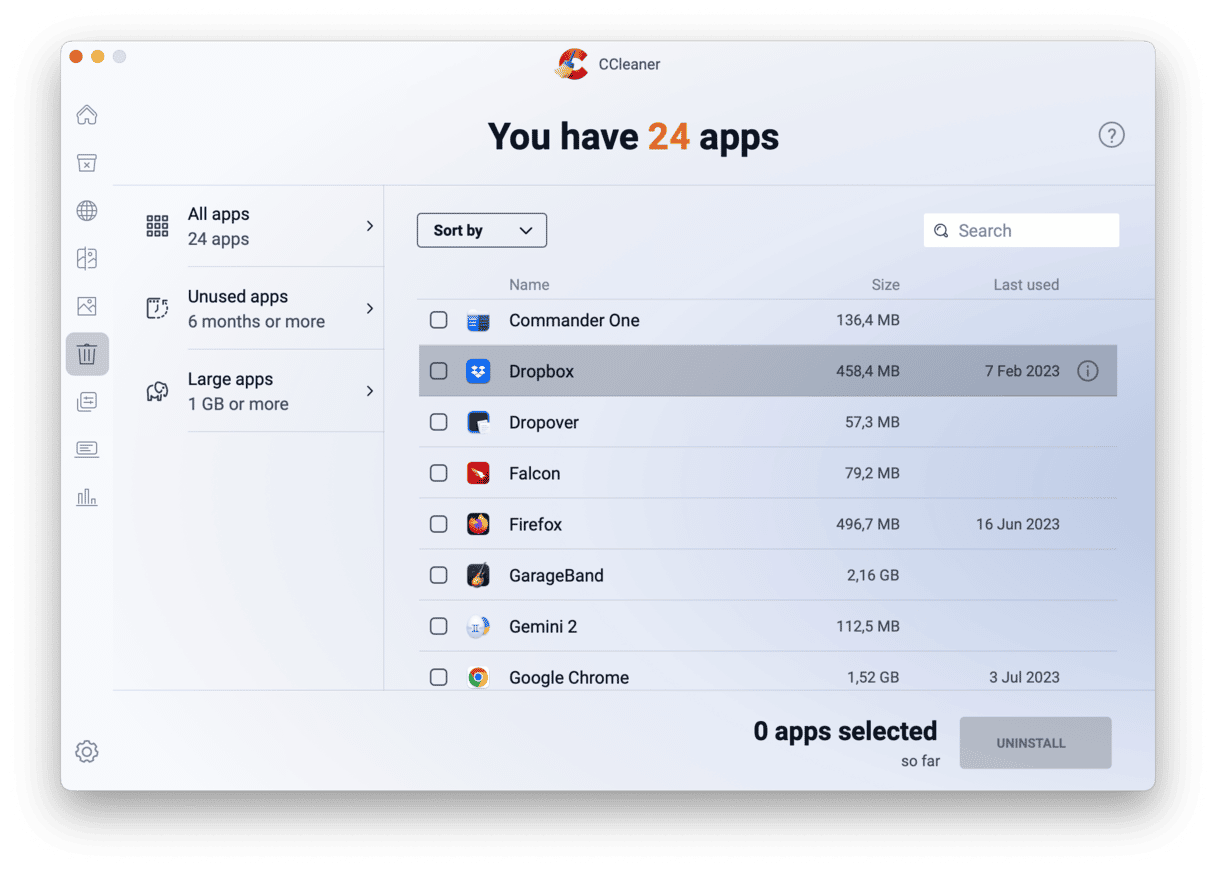Click the Dropbox app name
This screenshot has height=871, width=1216.
tap(541, 371)
